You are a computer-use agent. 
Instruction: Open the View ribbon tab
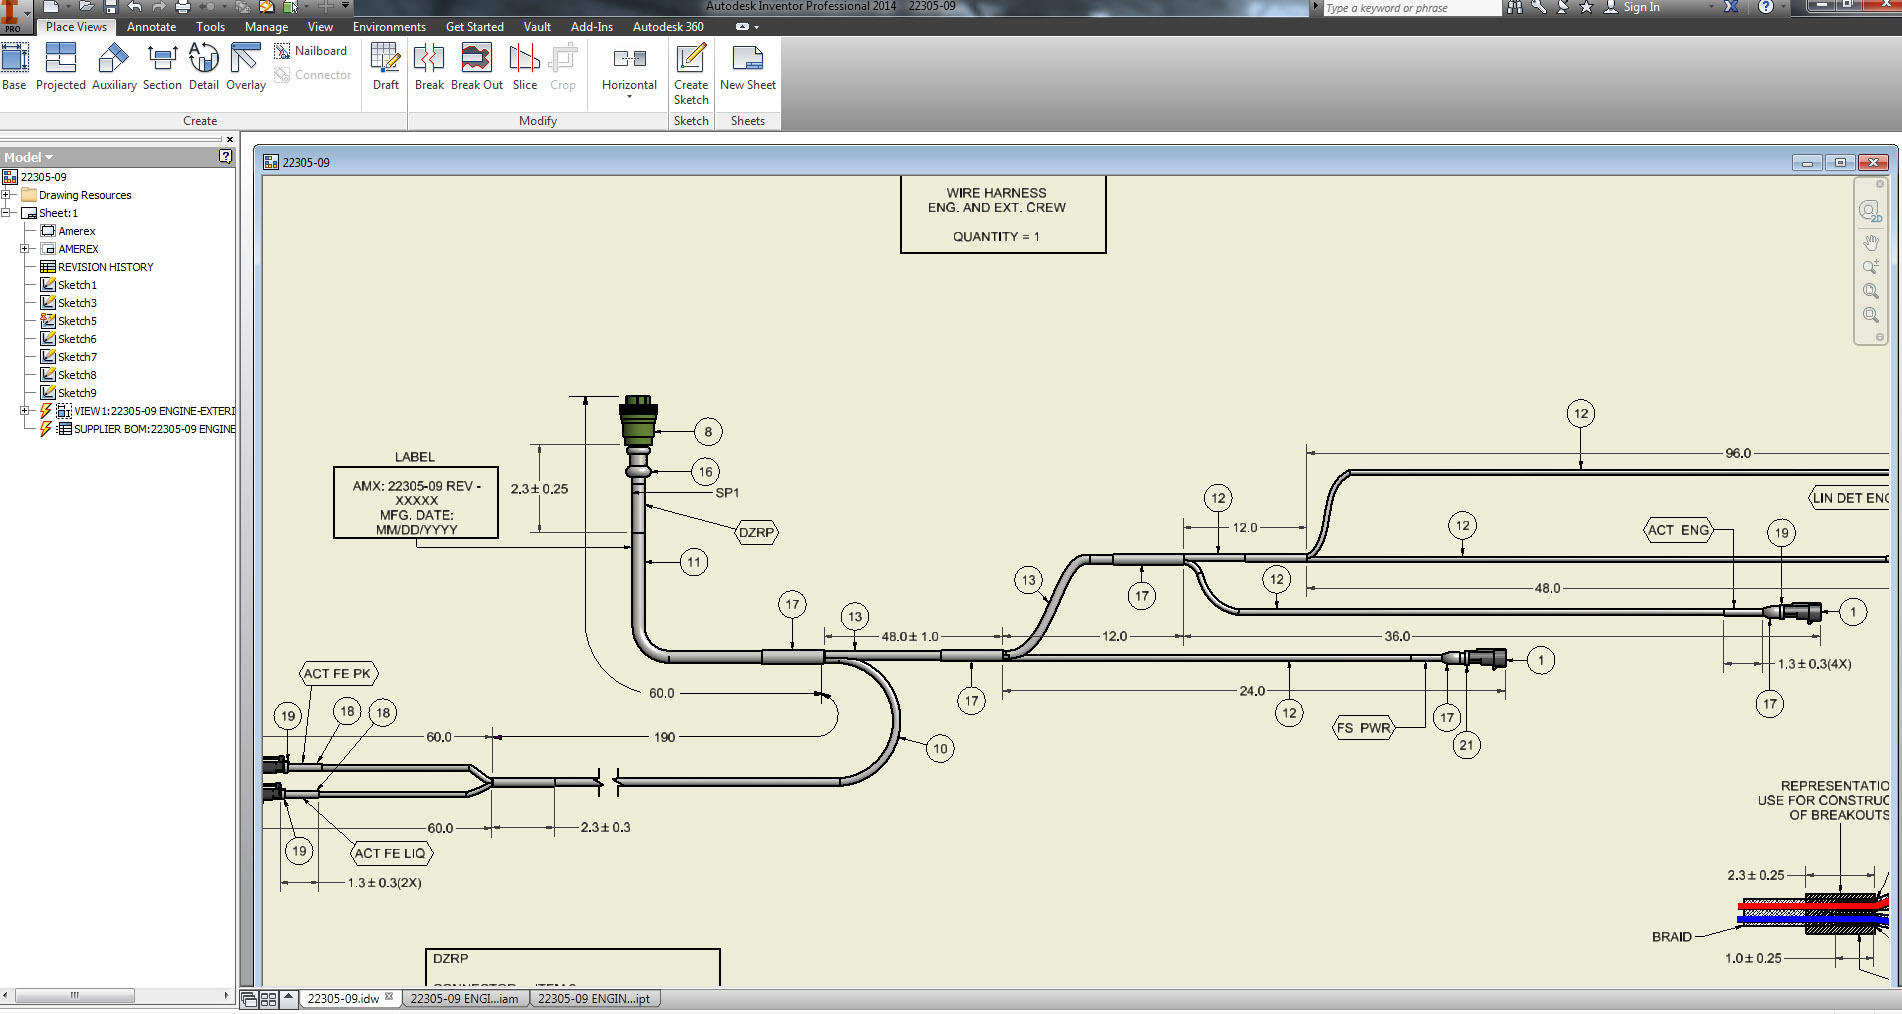point(320,27)
